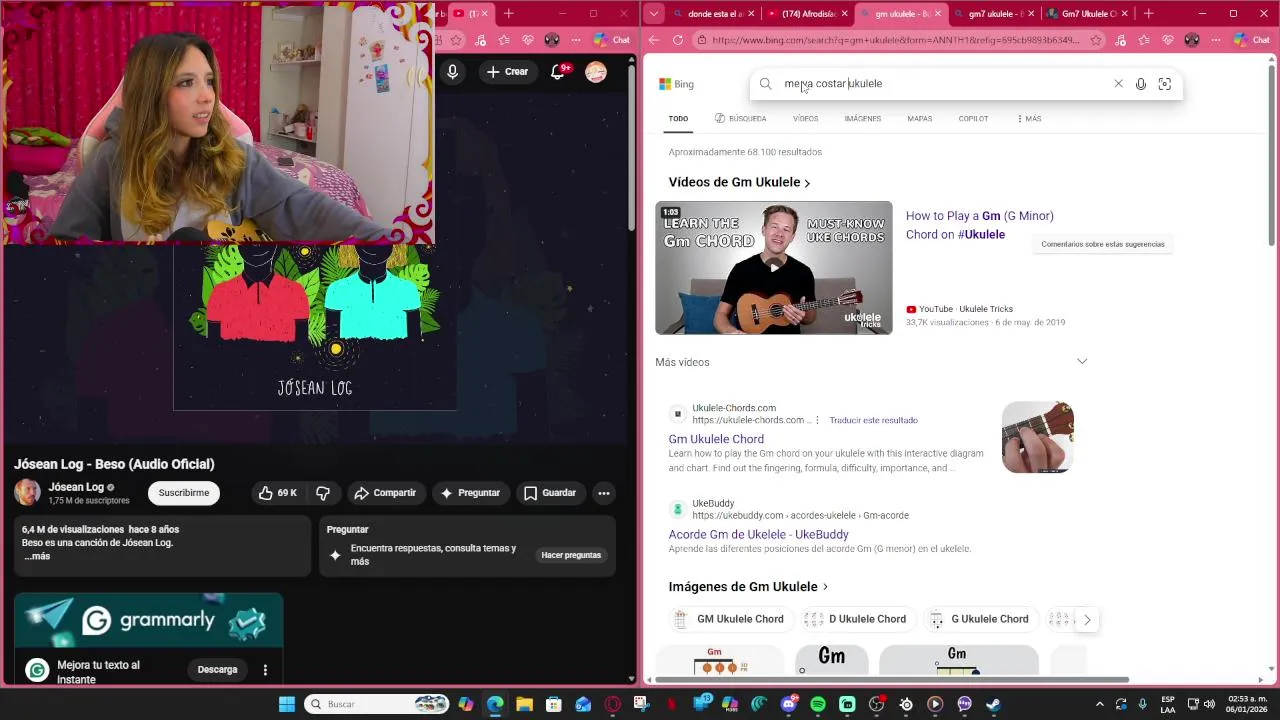The height and width of the screenshot is (720, 1280).
Task: Open How to Play a Gm video link
Action: [x=979, y=225]
